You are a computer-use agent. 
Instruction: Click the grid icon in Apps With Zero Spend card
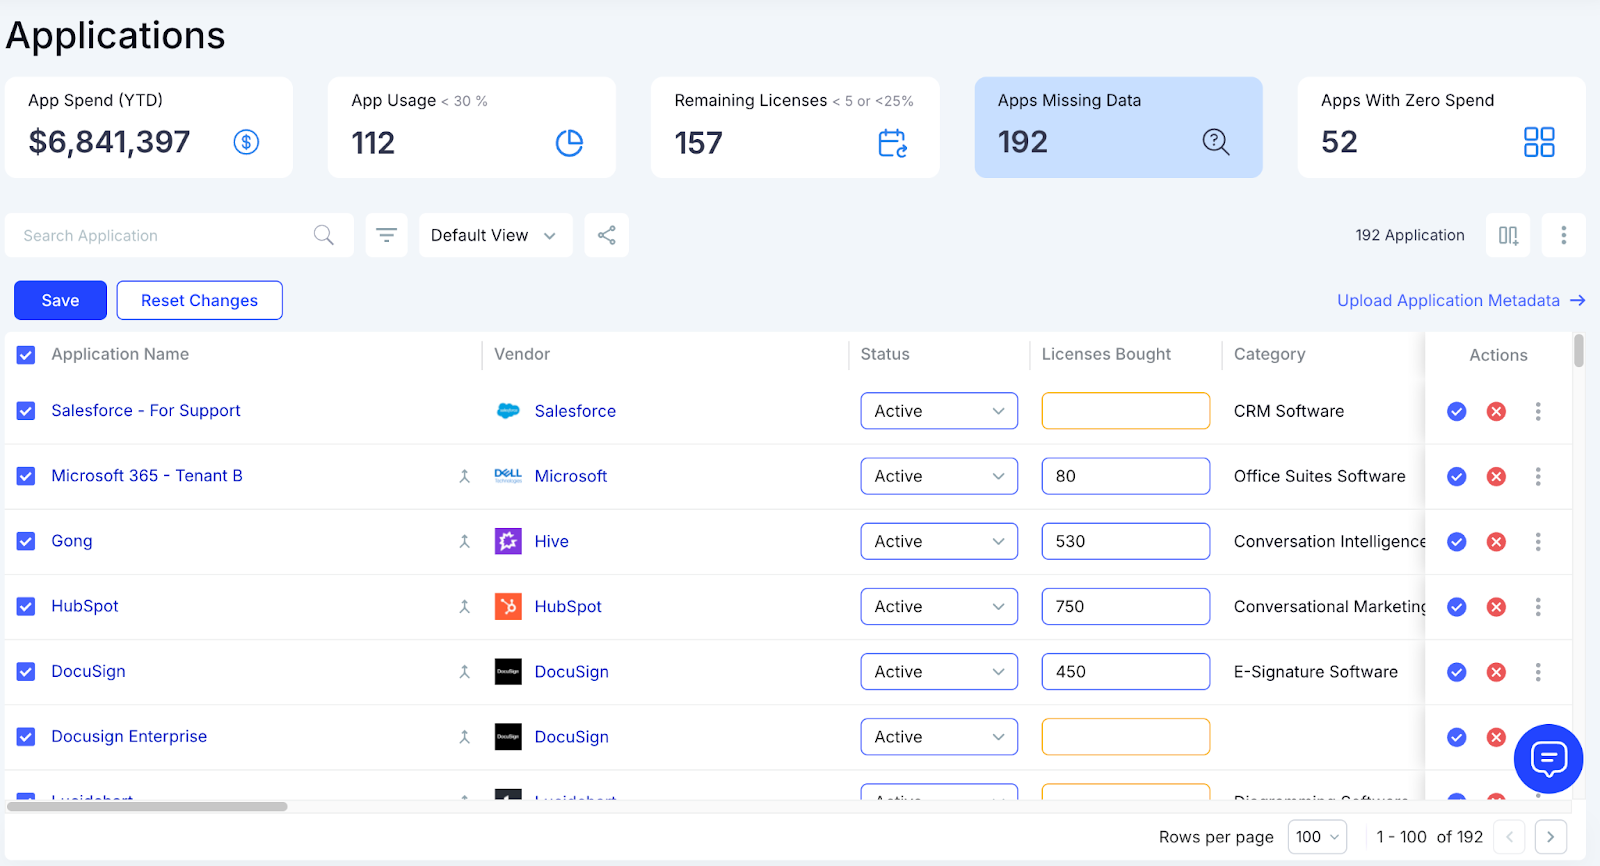click(x=1539, y=142)
